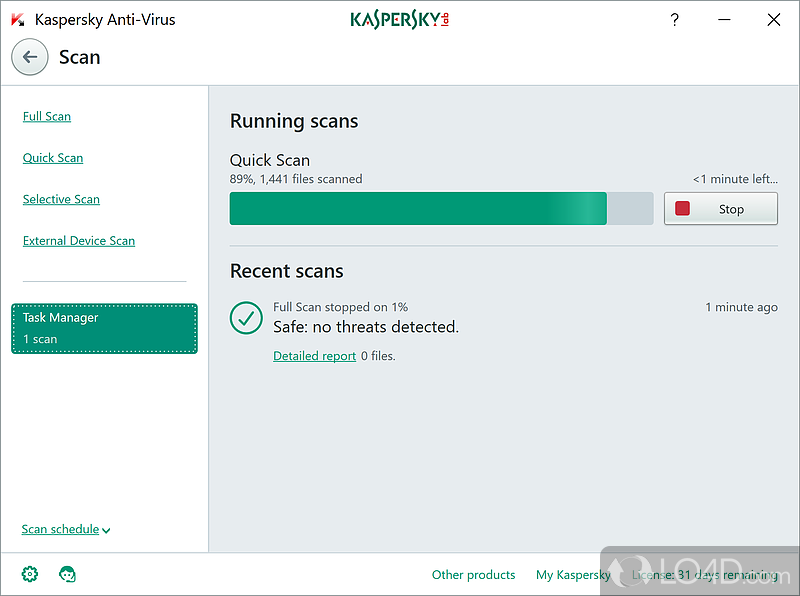
Task: Click the License: 31 days remaining link
Action: pyautogui.click(x=705, y=575)
